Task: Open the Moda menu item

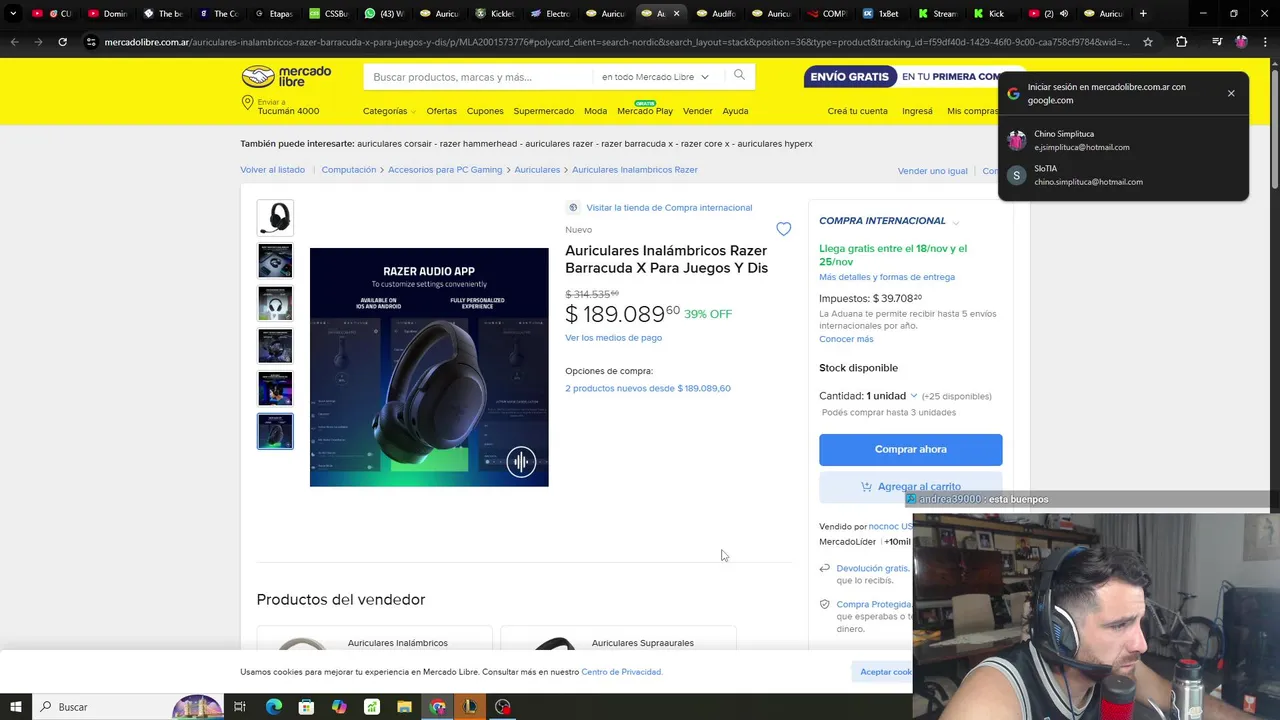Action: click(595, 111)
